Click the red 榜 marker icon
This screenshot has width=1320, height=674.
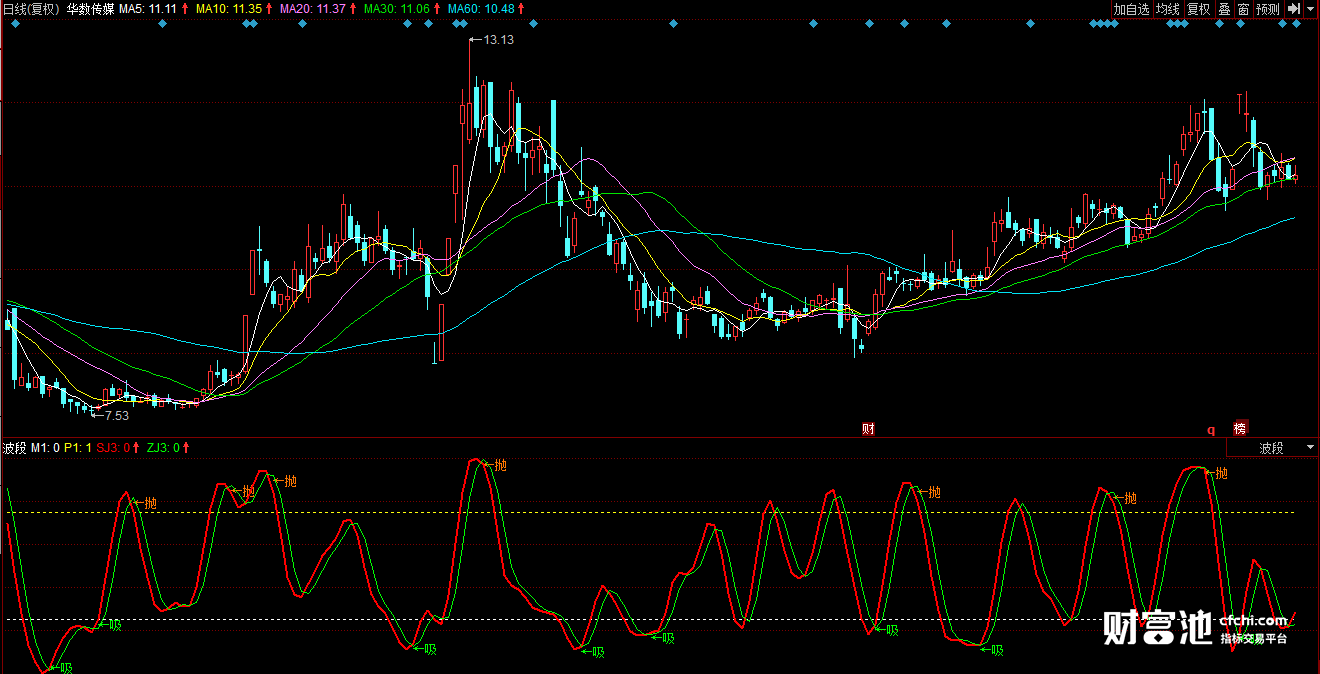(1240, 429)
